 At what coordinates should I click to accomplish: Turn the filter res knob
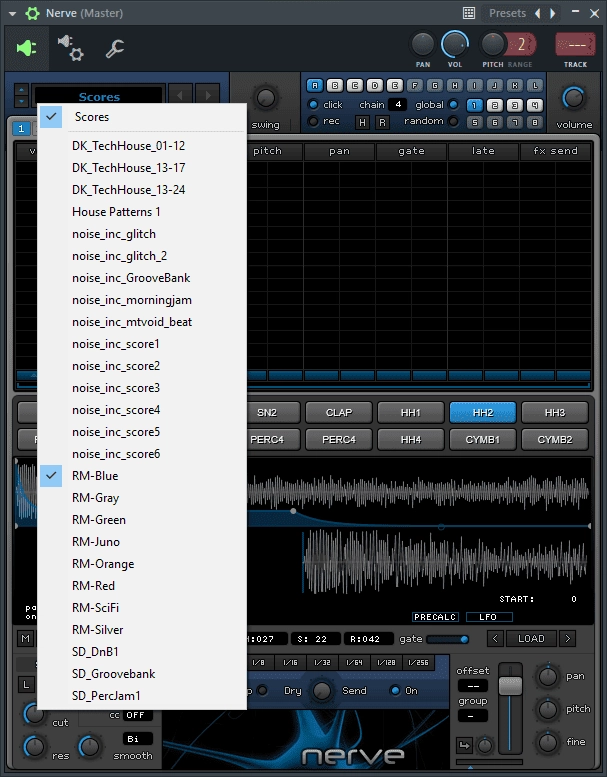34,746
